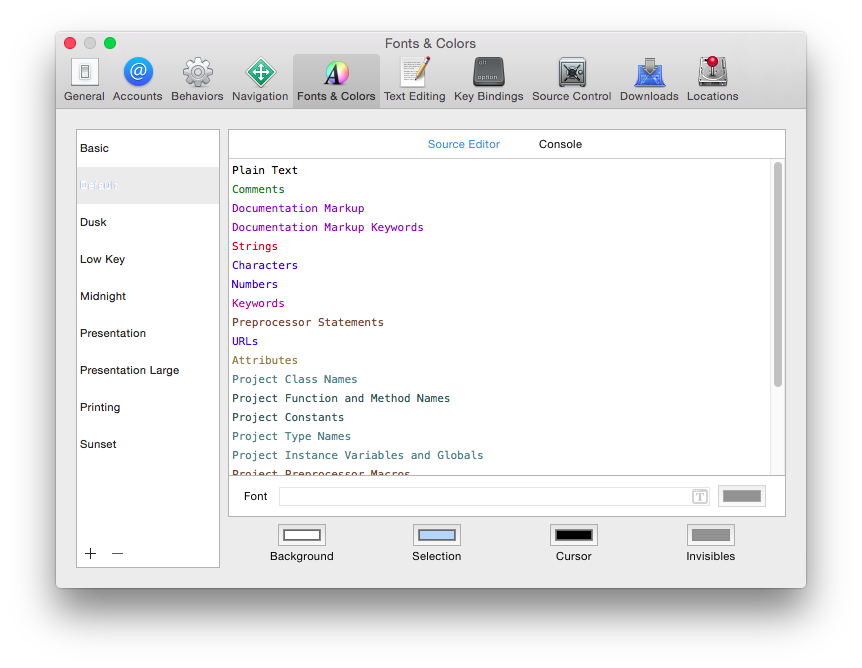The height and width of the screenshot is (668, 862).
Task: Switch to the Source Editor tab
Action: tap(464, 144)
